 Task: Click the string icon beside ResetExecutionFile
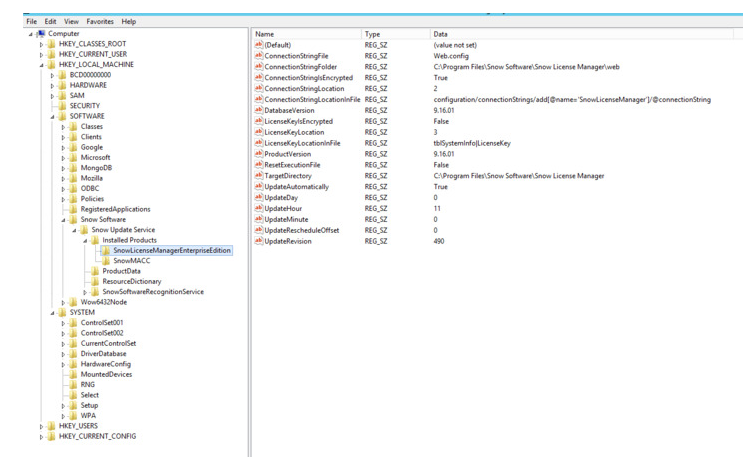(259, 165)
